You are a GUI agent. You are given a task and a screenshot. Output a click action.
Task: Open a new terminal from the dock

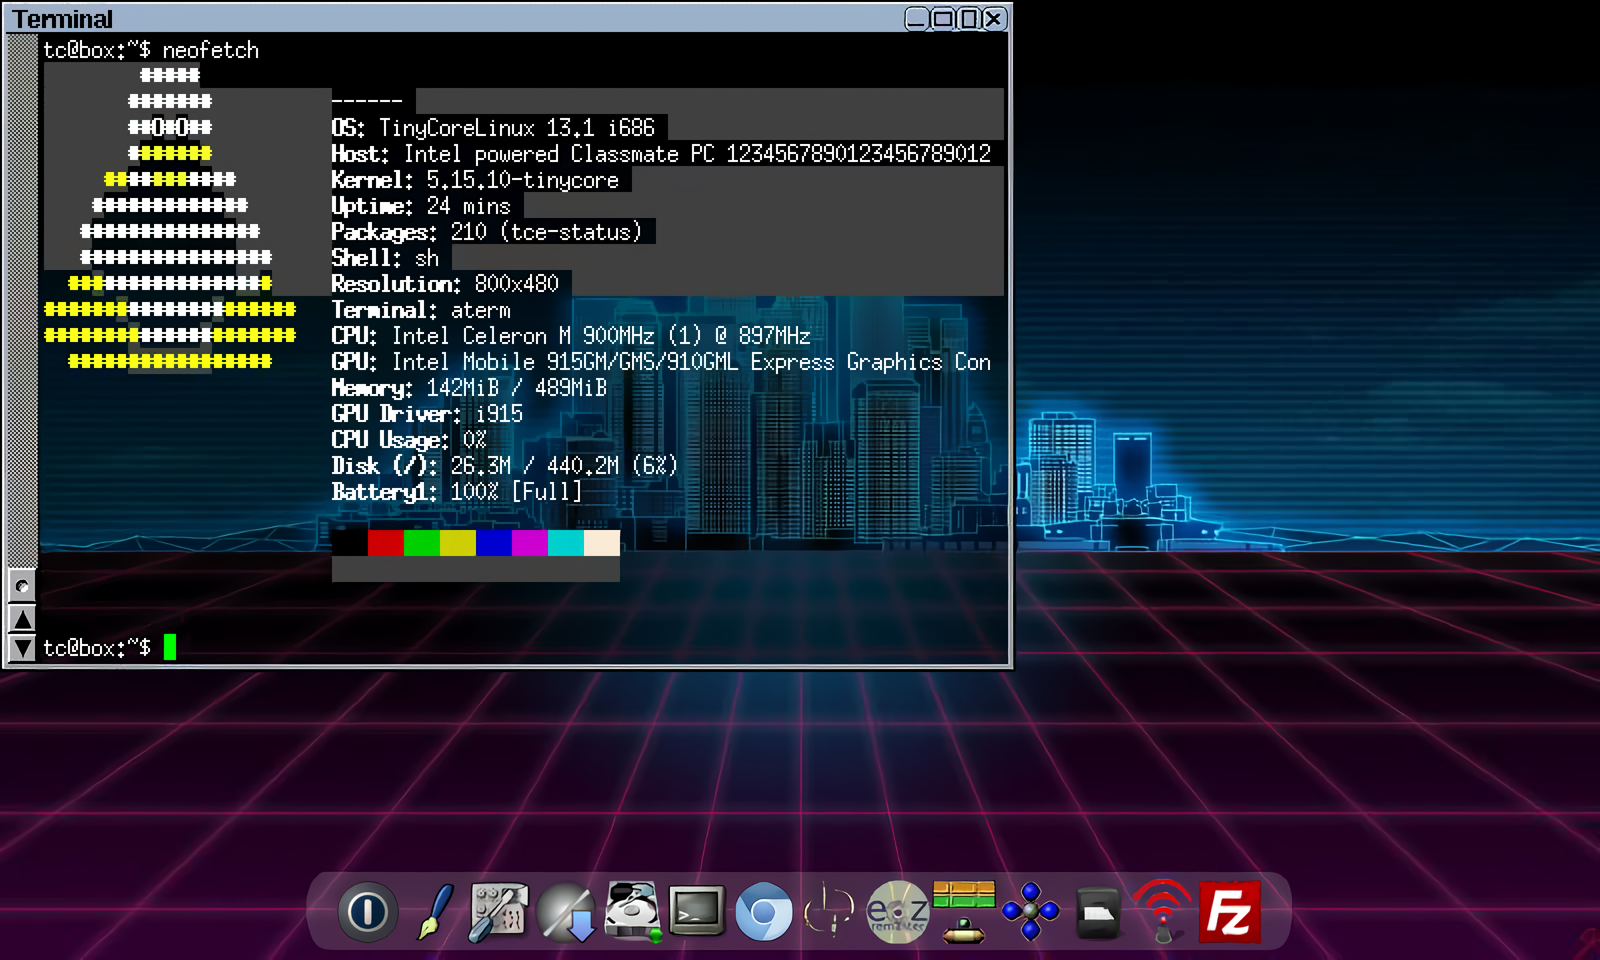pos(697,911)
